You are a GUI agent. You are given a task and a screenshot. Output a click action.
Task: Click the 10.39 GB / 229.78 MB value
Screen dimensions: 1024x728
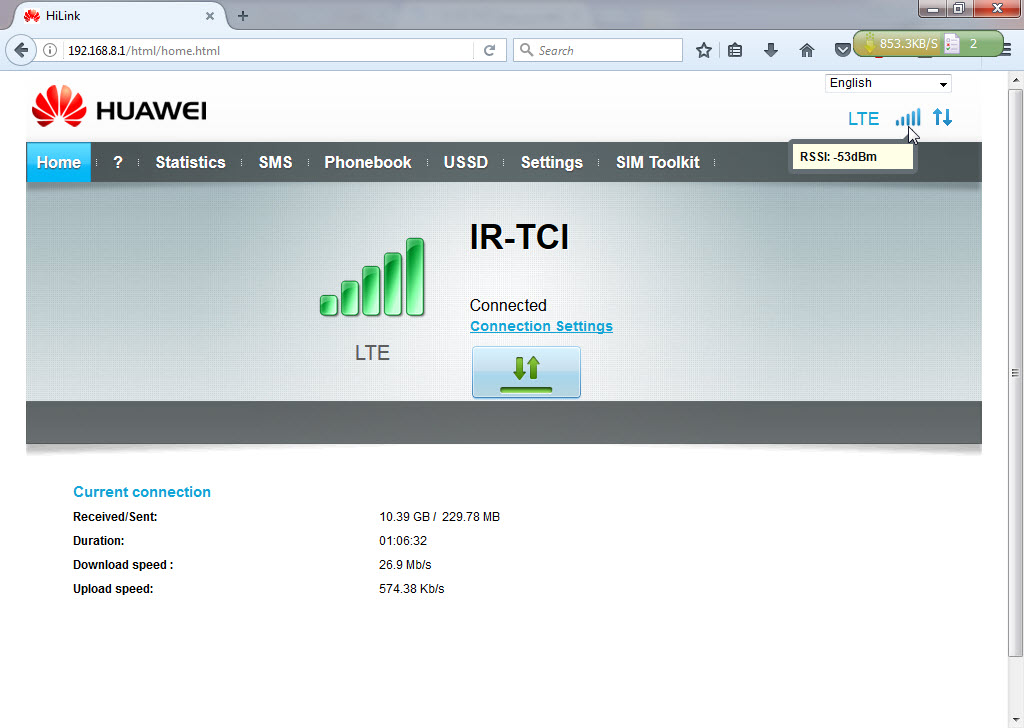[440, 516]
